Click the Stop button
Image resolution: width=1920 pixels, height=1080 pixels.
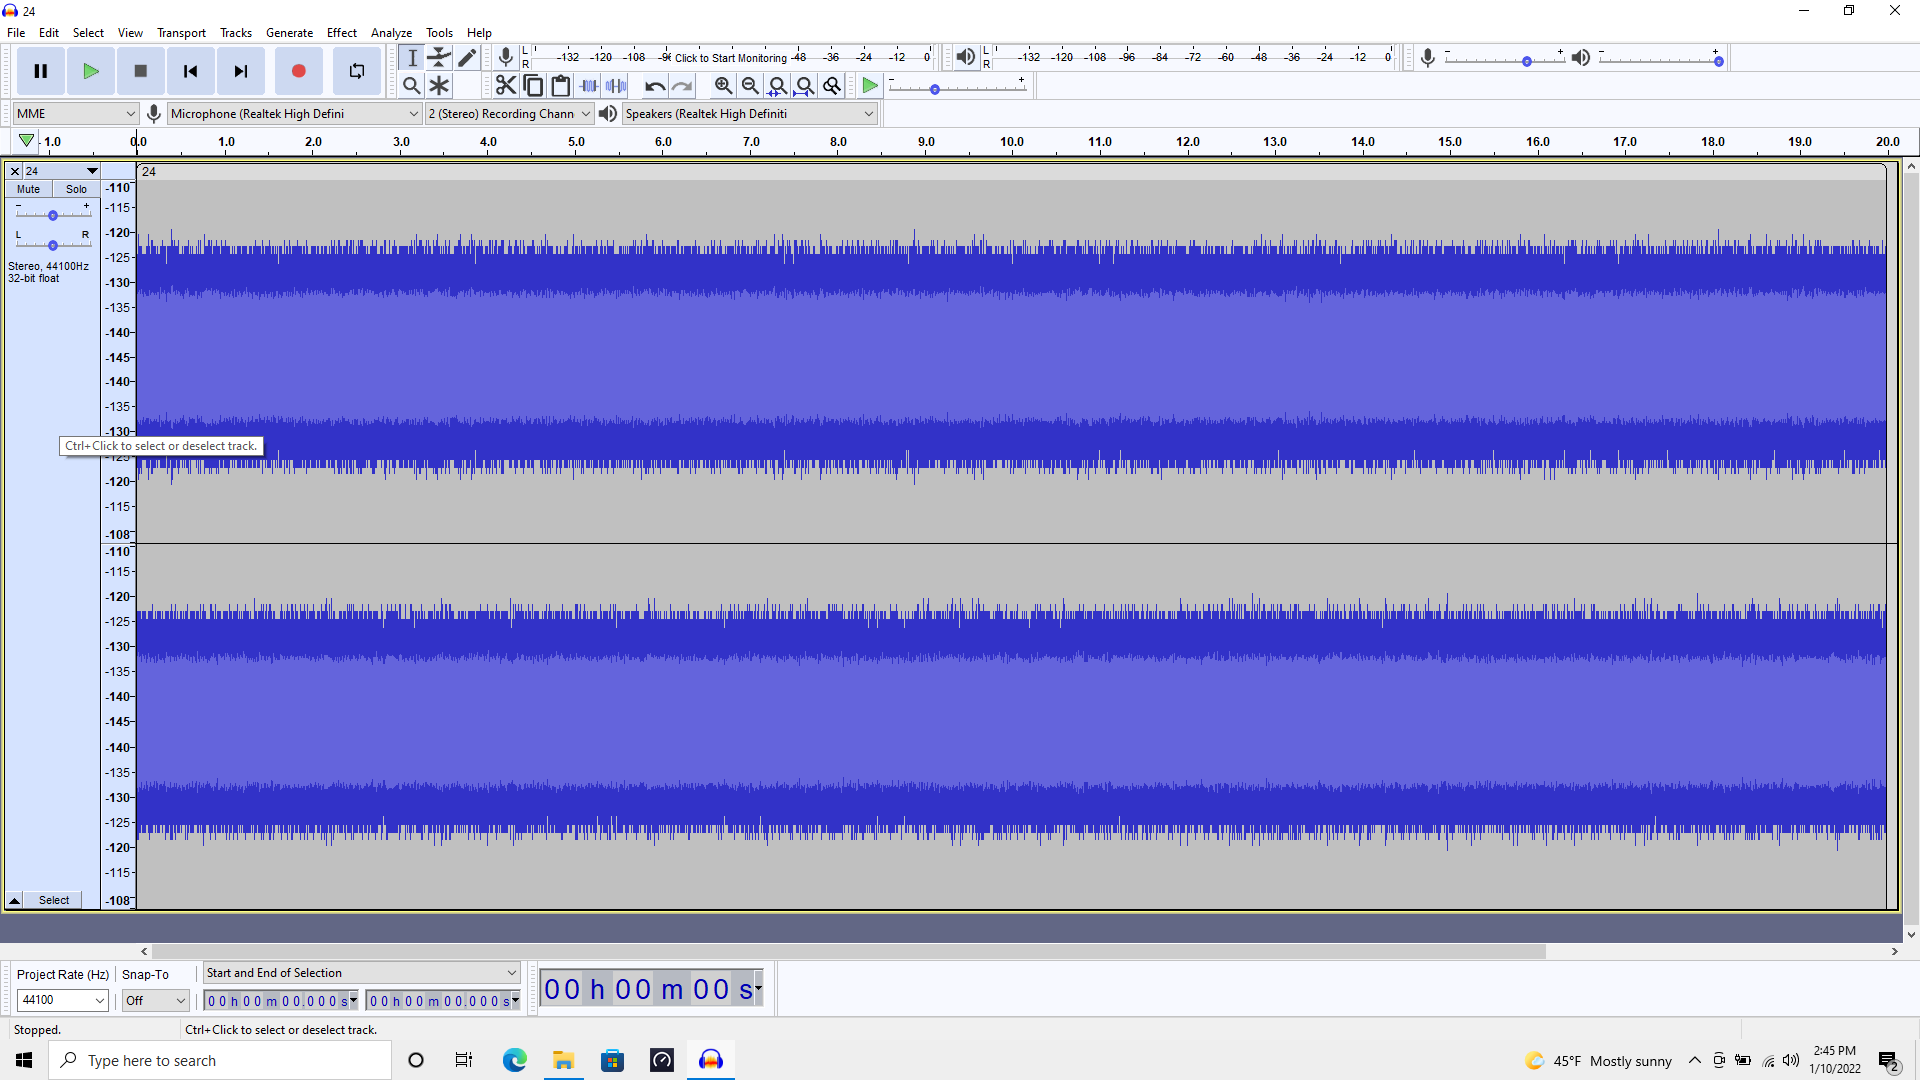tap(141, 71)
